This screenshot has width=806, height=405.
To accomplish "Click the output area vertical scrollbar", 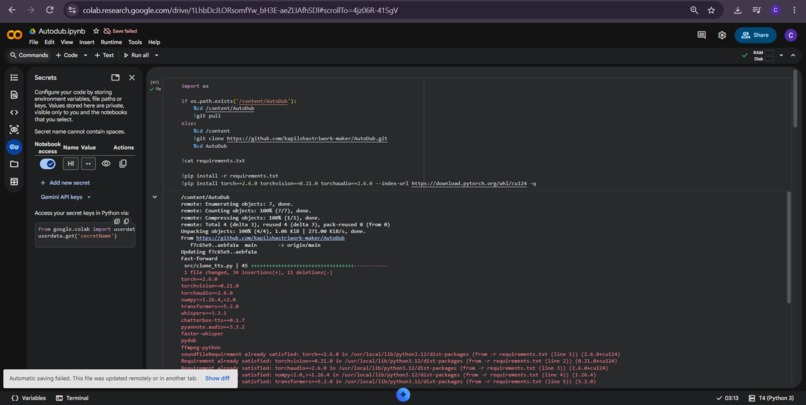I will (788, 247).
